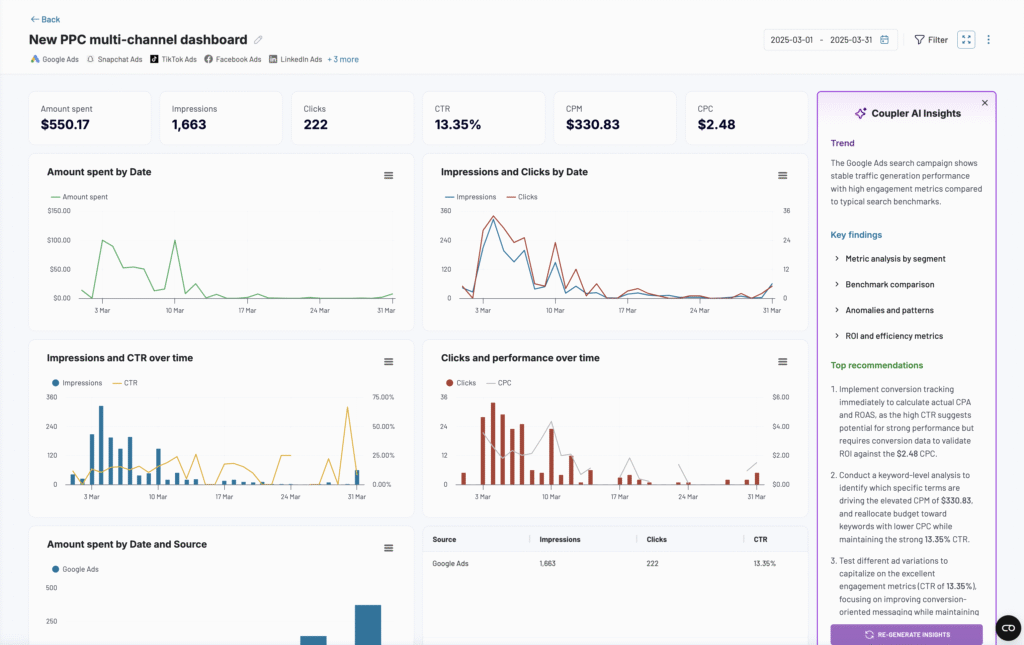Sort table by CTR column header
Viewport: 1024px width, 645px height.
(760, 540)
